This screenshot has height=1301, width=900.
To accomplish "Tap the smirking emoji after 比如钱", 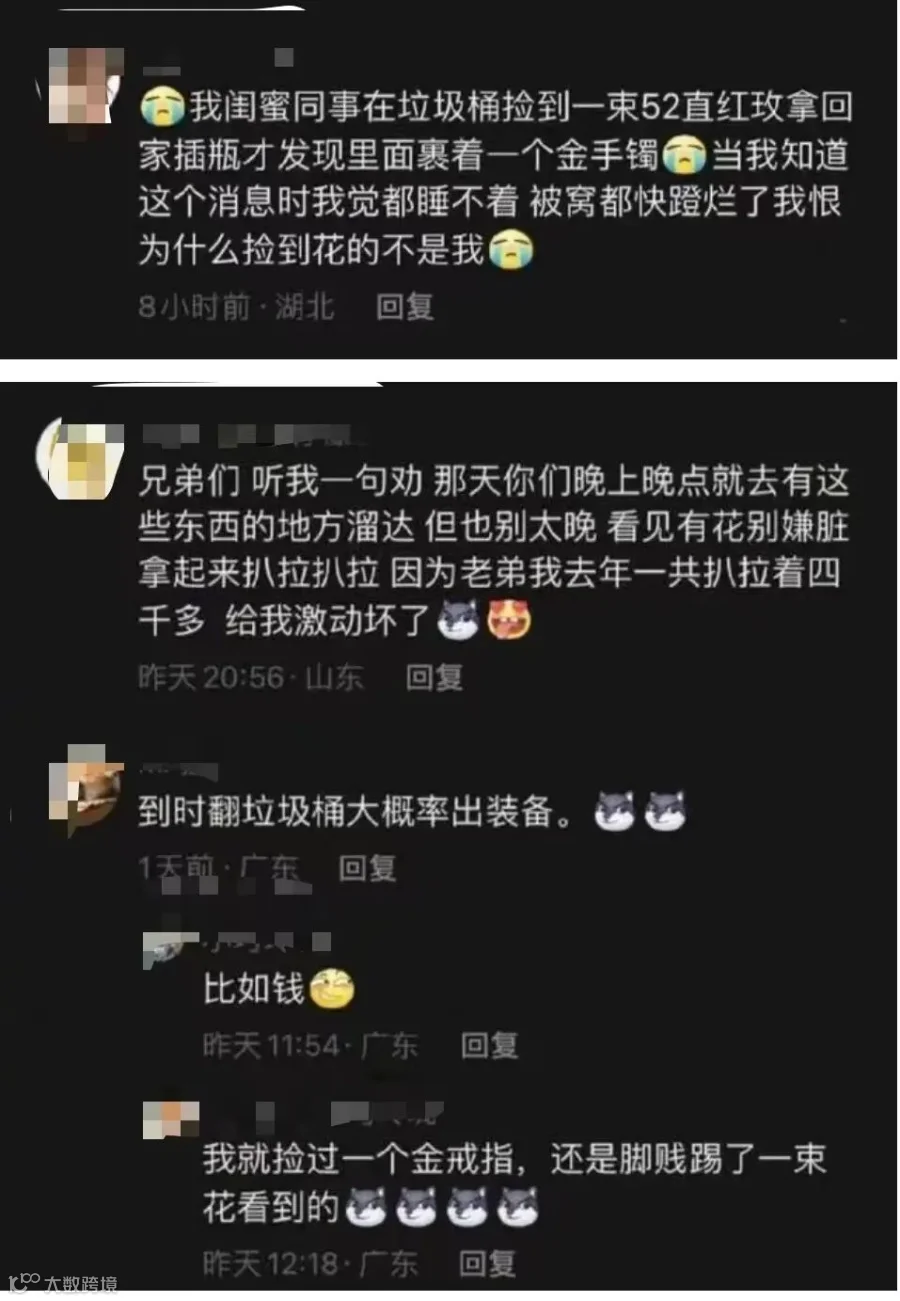I will point(332,990).
